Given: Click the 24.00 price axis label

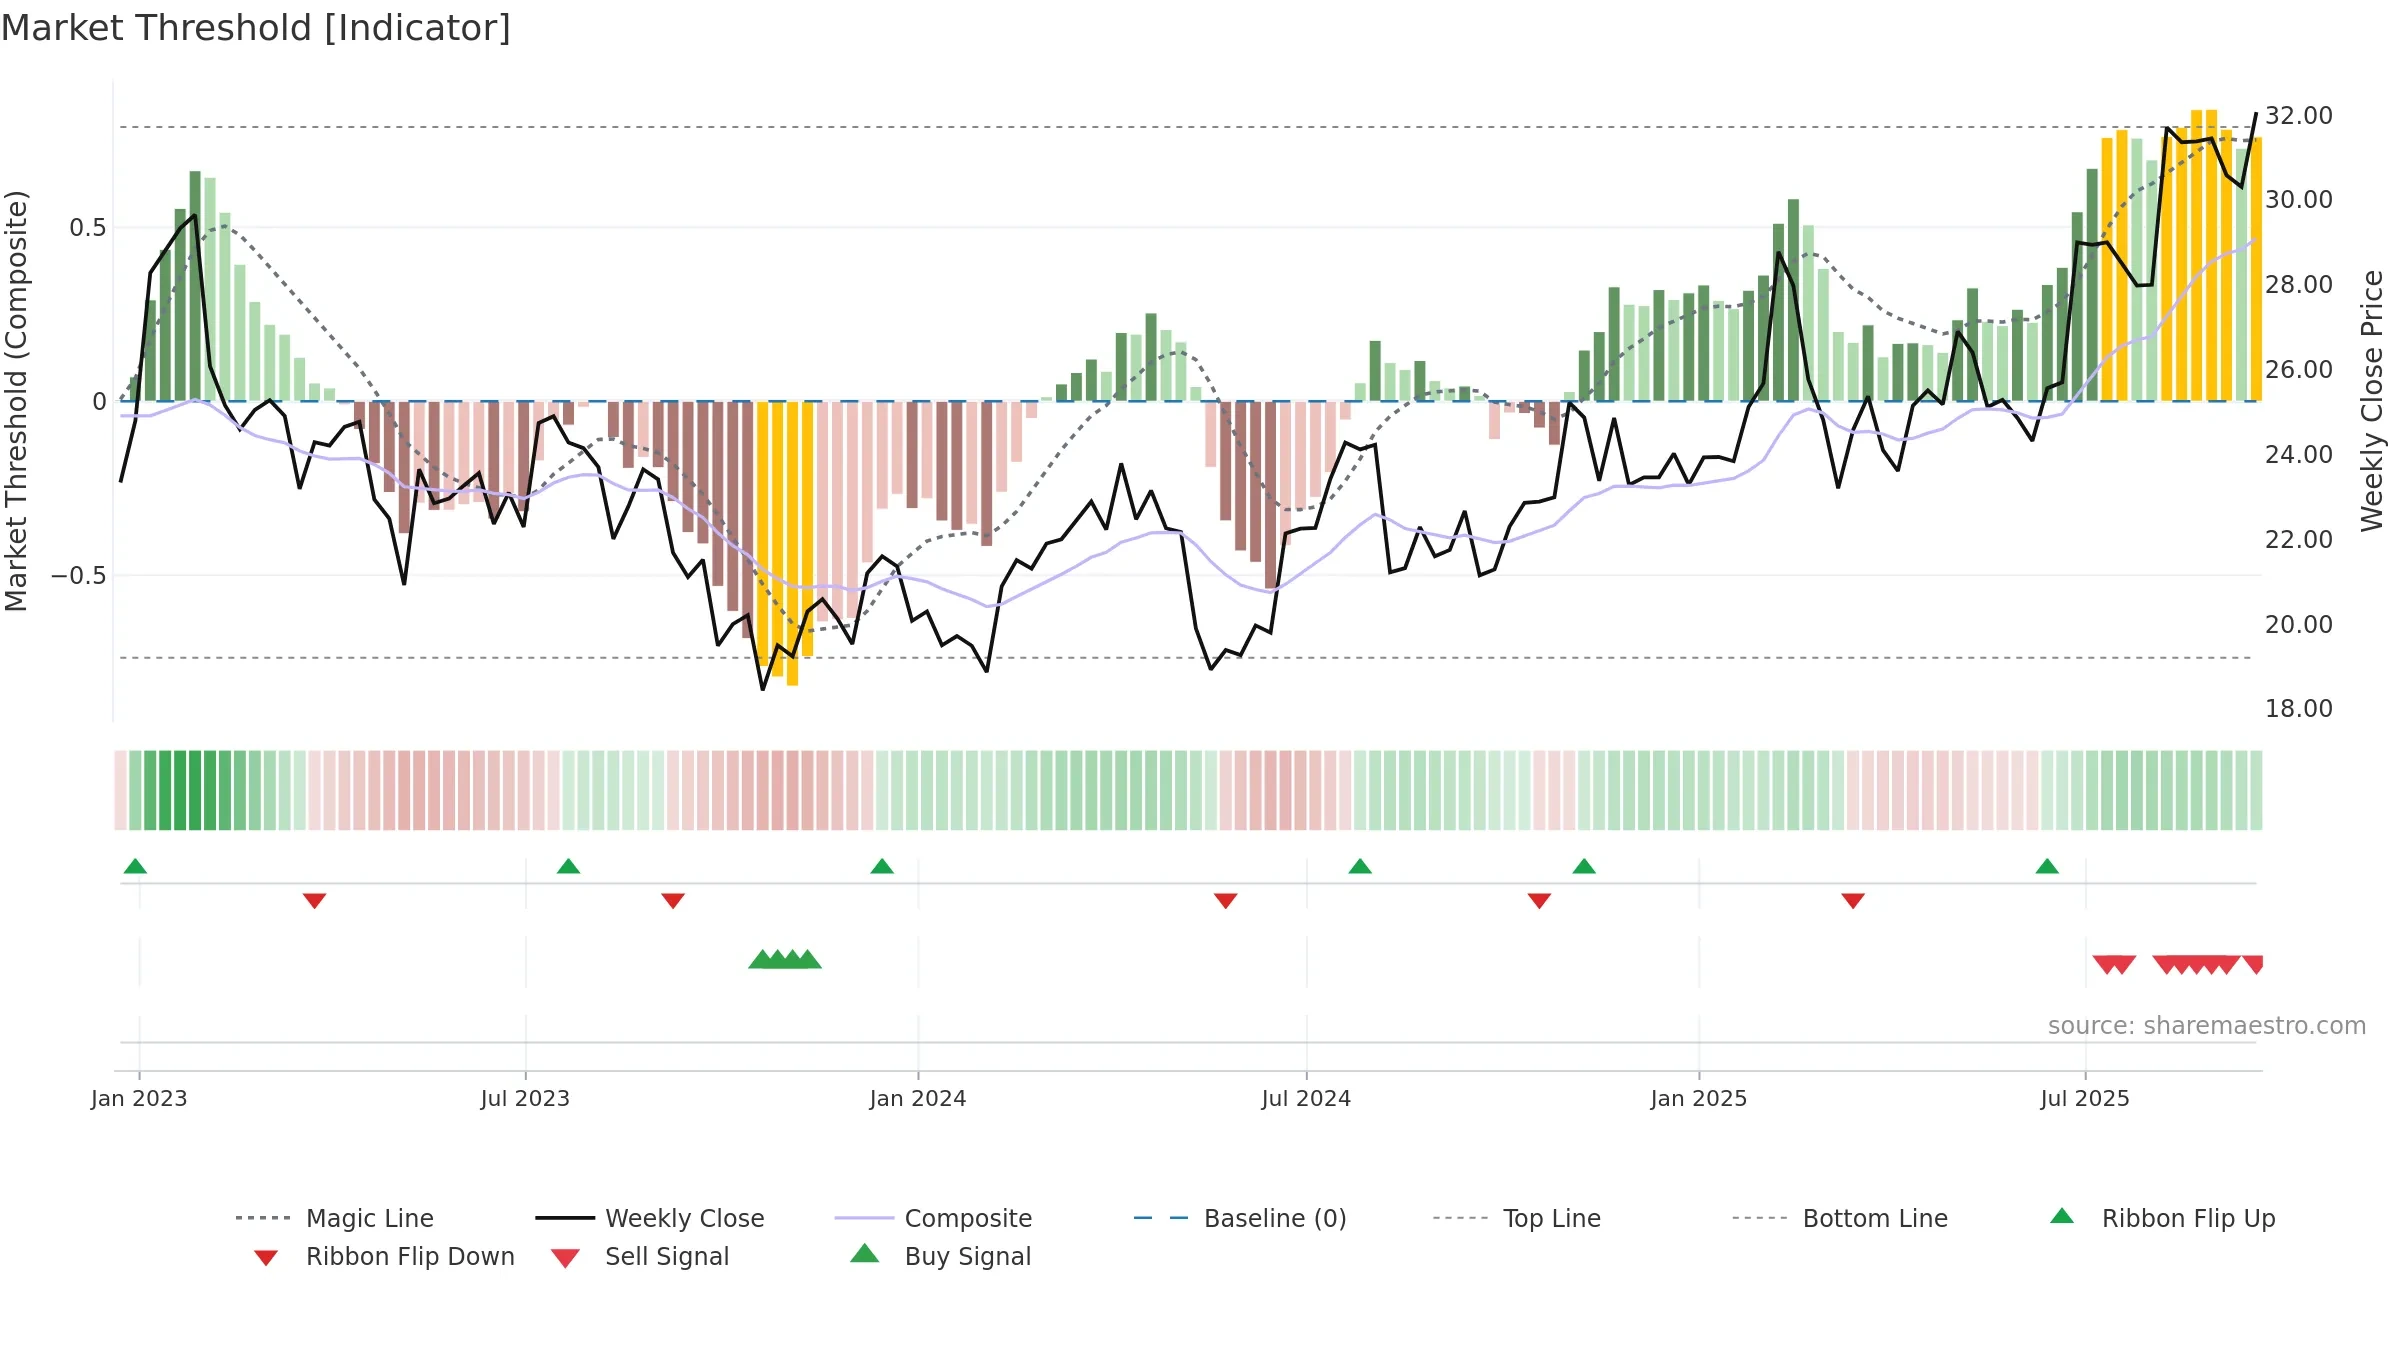Looking at the screenshot, I should (2299, 455).
